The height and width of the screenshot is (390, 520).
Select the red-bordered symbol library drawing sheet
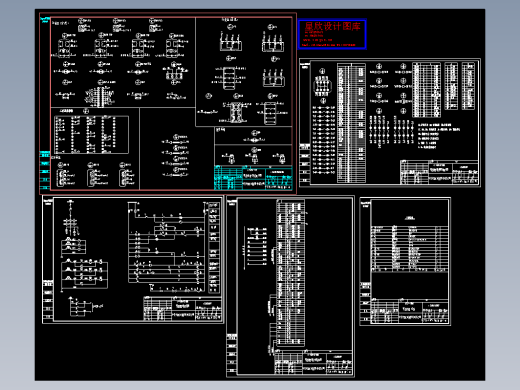pos(168,103)
